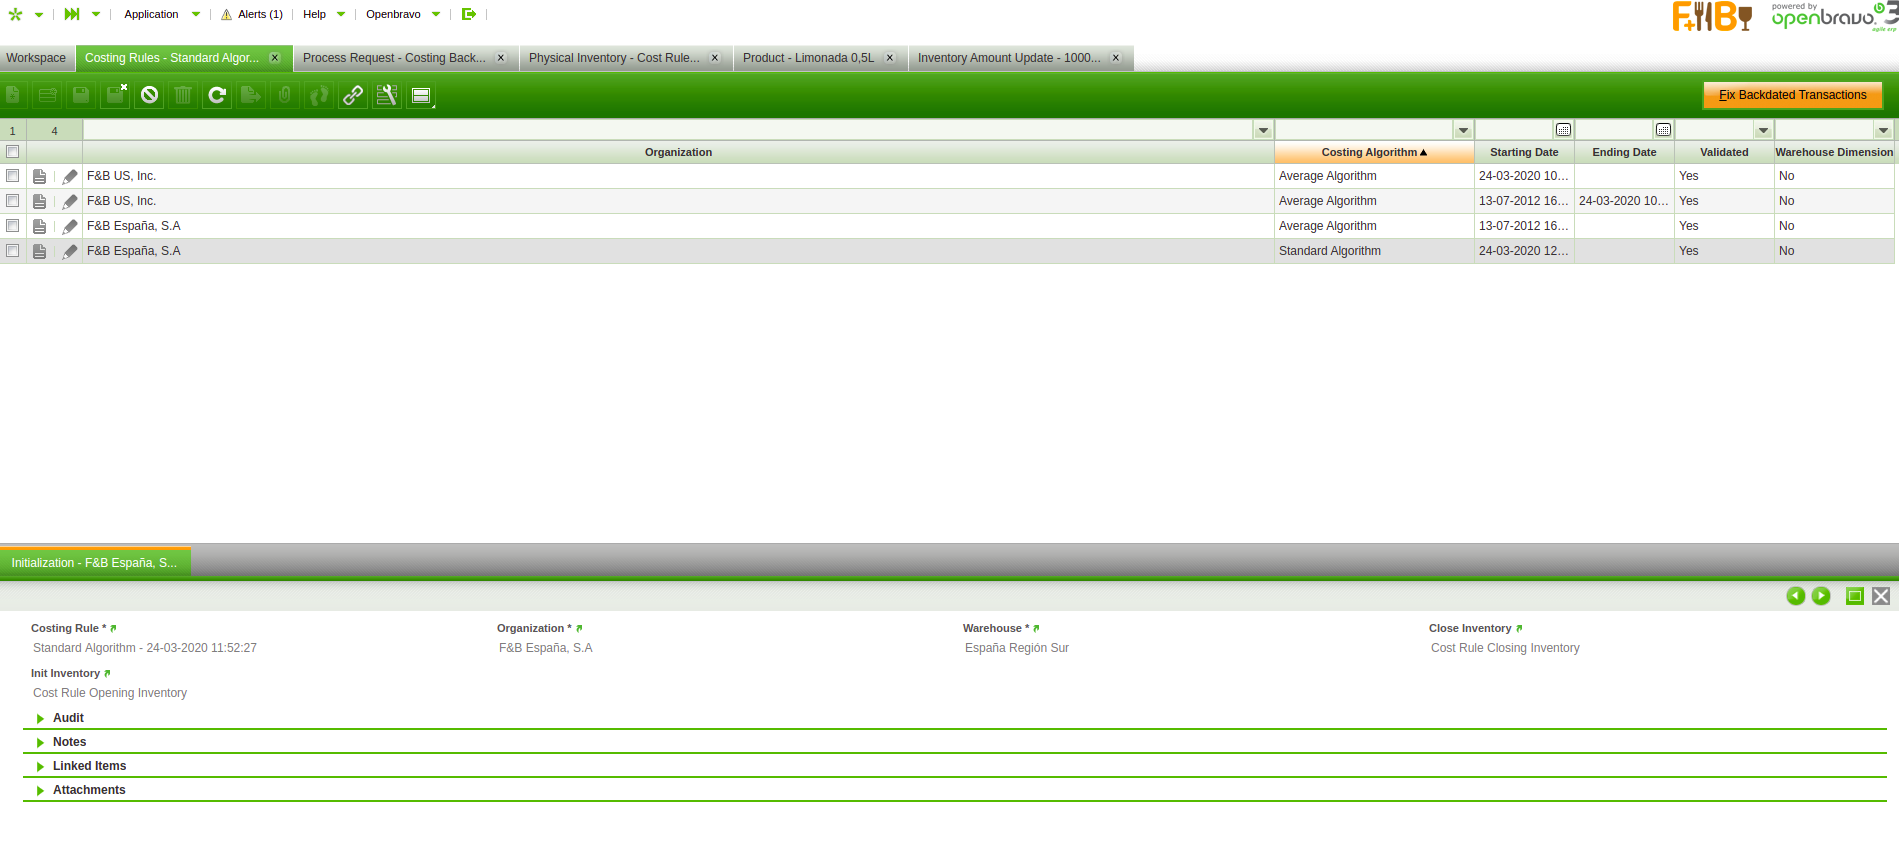Close the Initialization form with X icon
1899x865 pixels.
point(1881,596)
